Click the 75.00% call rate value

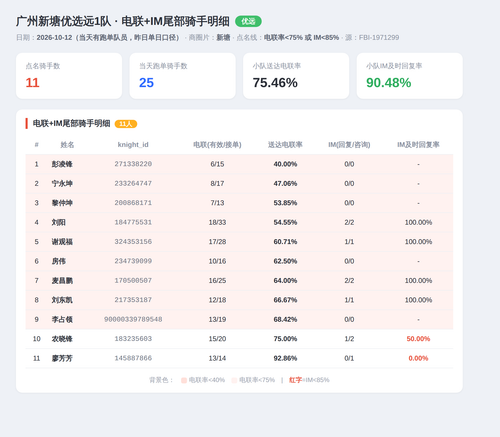pos(285,339)
